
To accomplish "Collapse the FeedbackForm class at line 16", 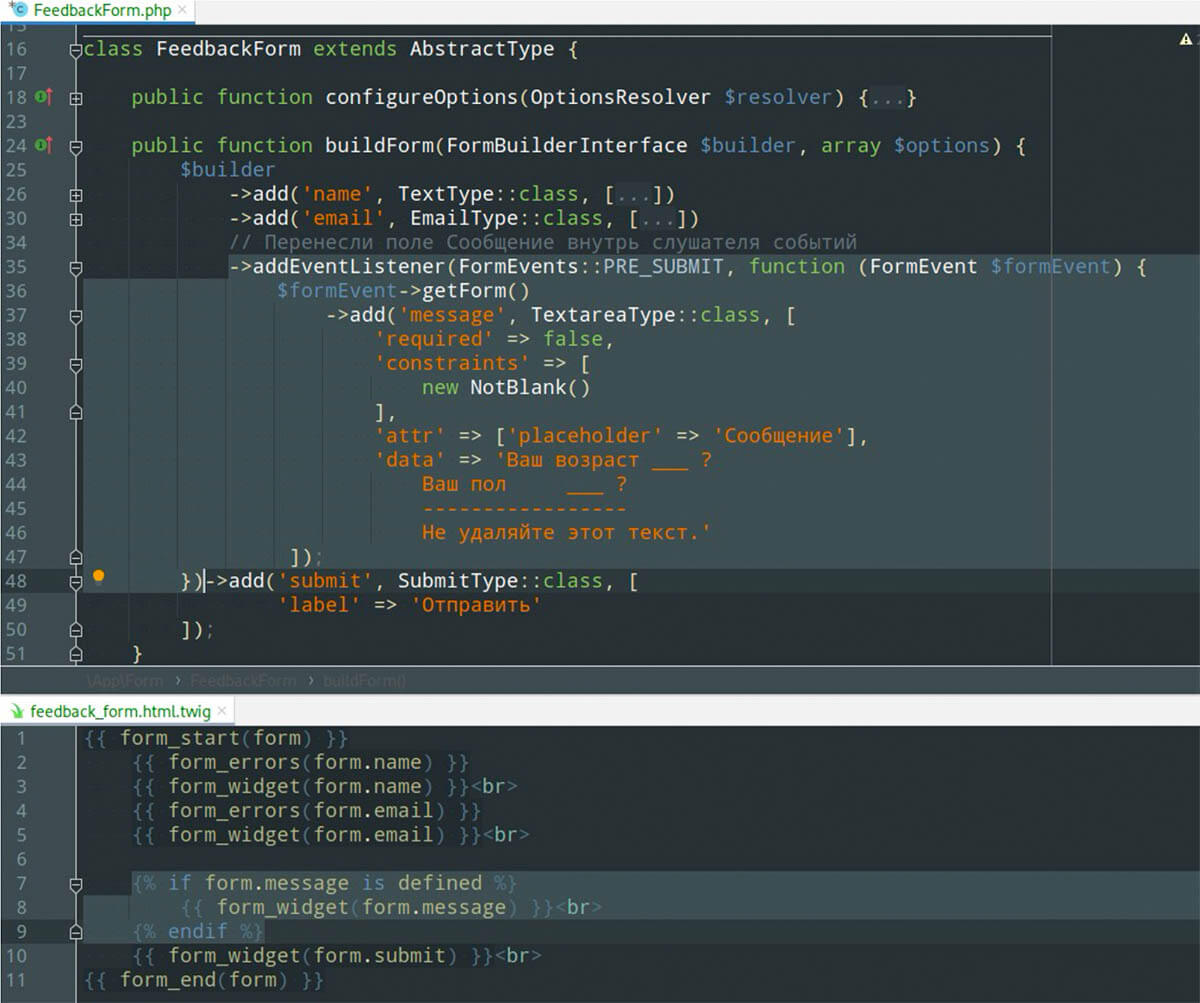I will point(76,50).
